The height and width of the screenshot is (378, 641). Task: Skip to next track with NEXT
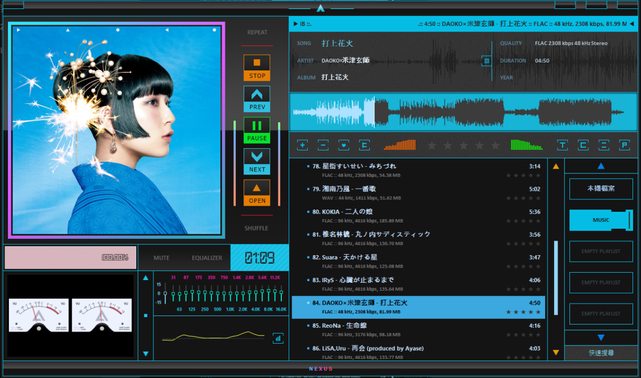(257, 161)
